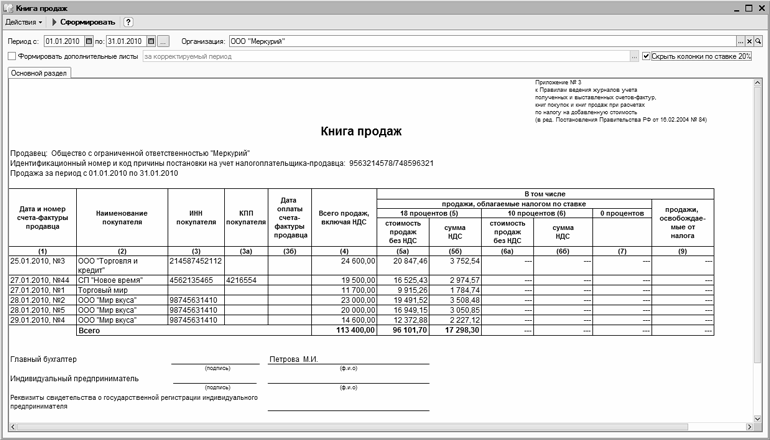Viewport: 770px width, 440px height.
Task: Click the Книга продаж window title icon
Action: [8, 6]
